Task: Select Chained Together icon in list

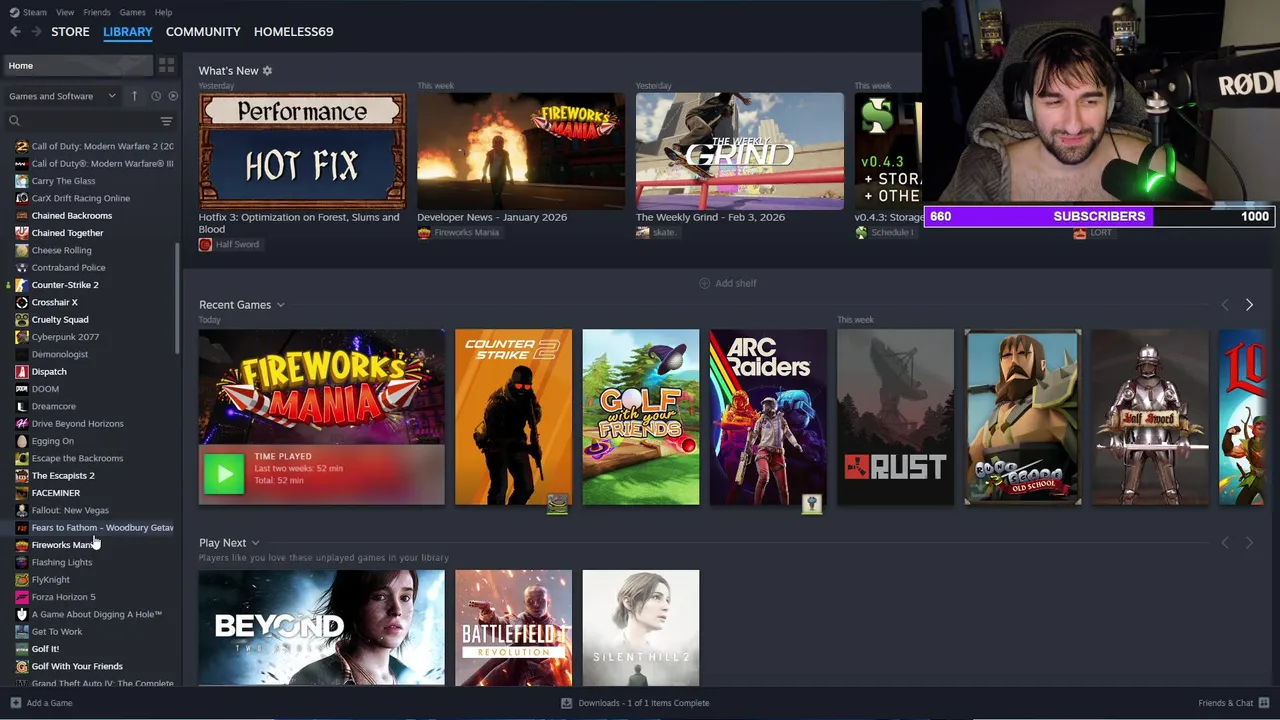Action: 22,233
